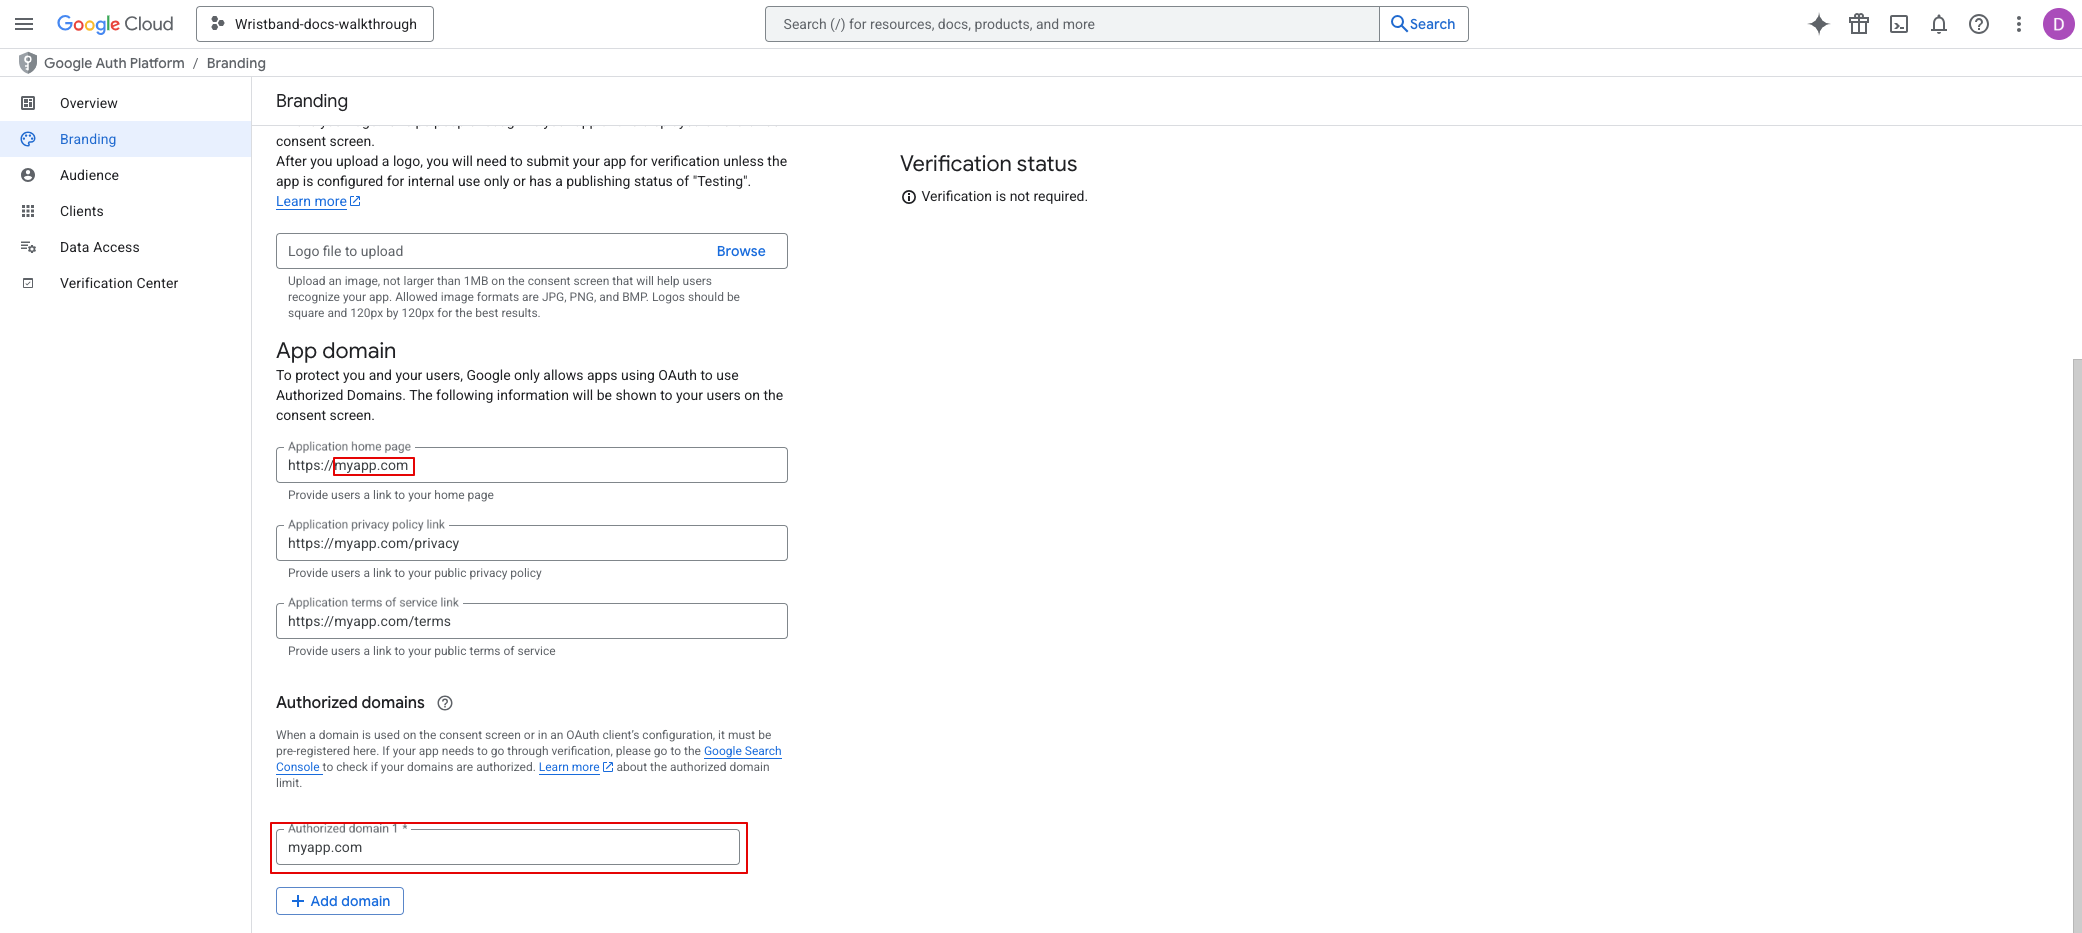Open the help question mark icon
Image resolution: width=2082 pixels, height=933 pixels.
pos(1979,24)
